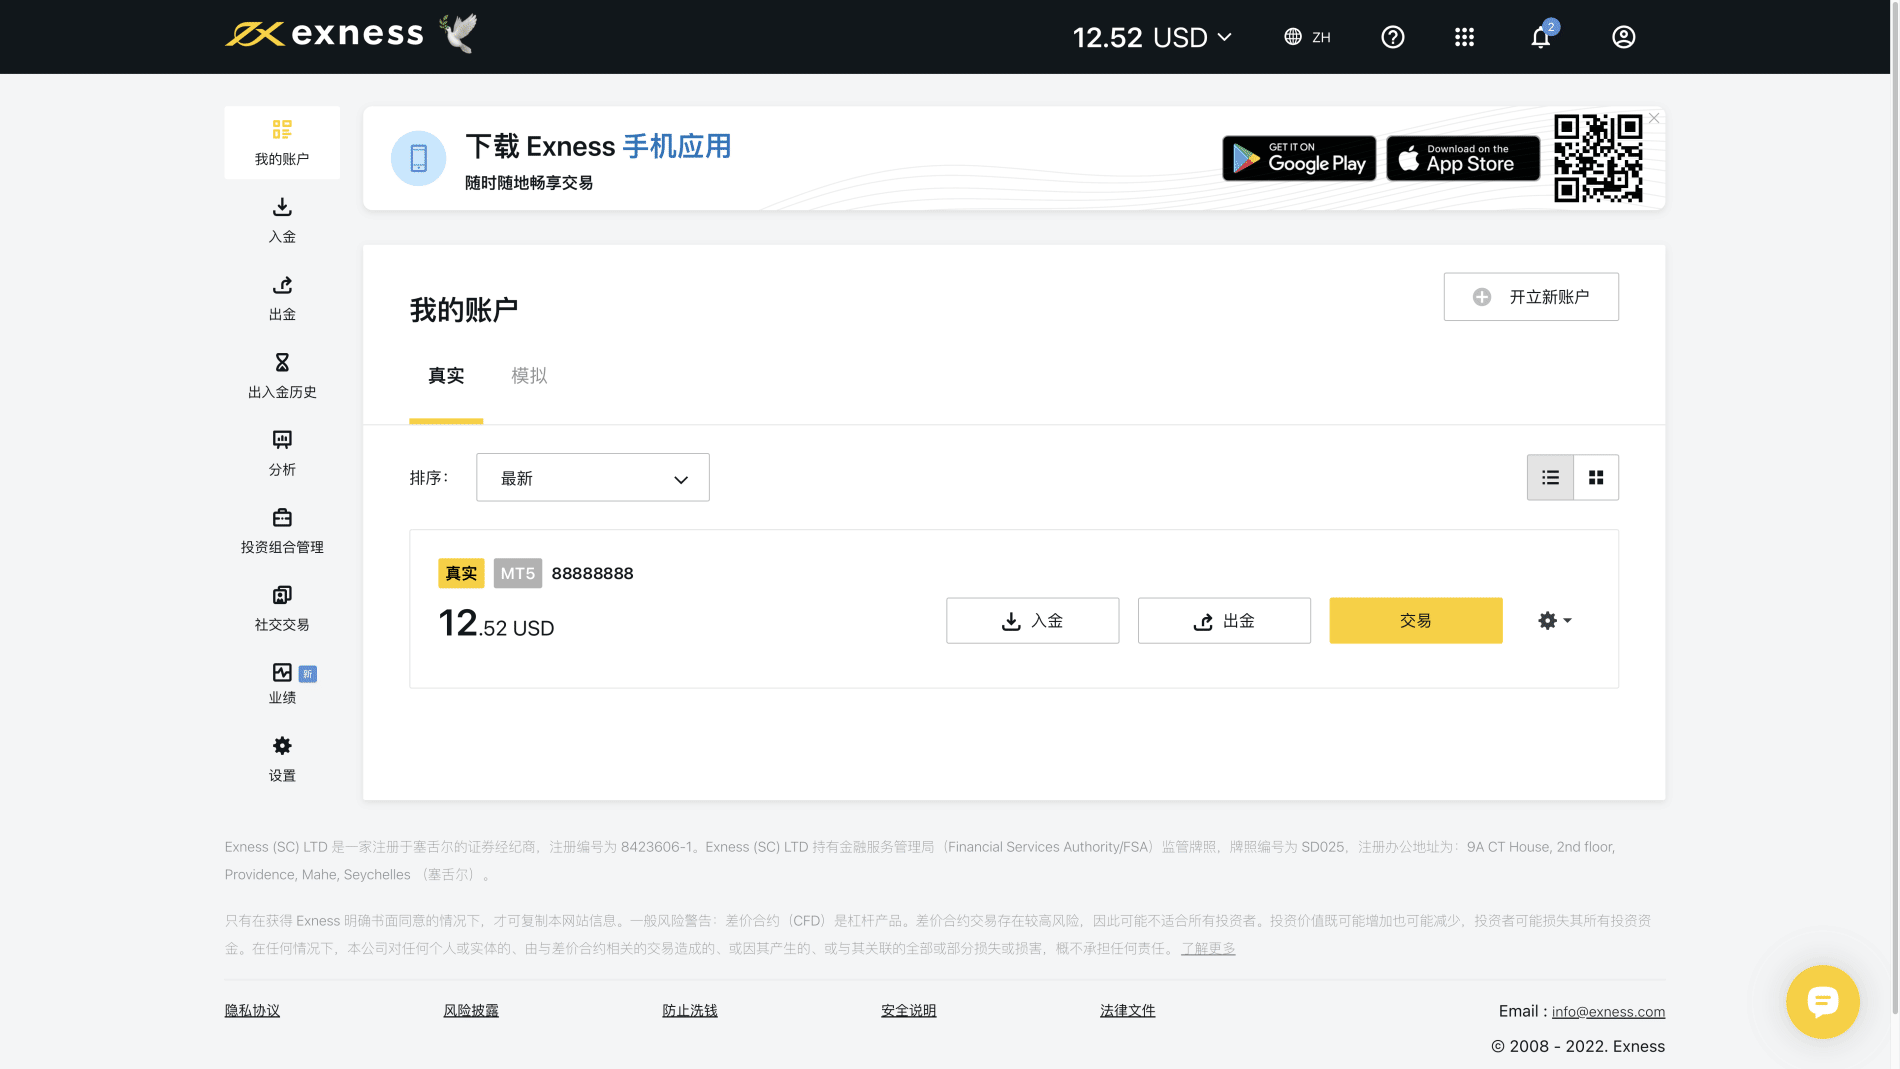The image size is (1900, 1069).
Task: Open the user profile icon
Action: (1623, 37)
